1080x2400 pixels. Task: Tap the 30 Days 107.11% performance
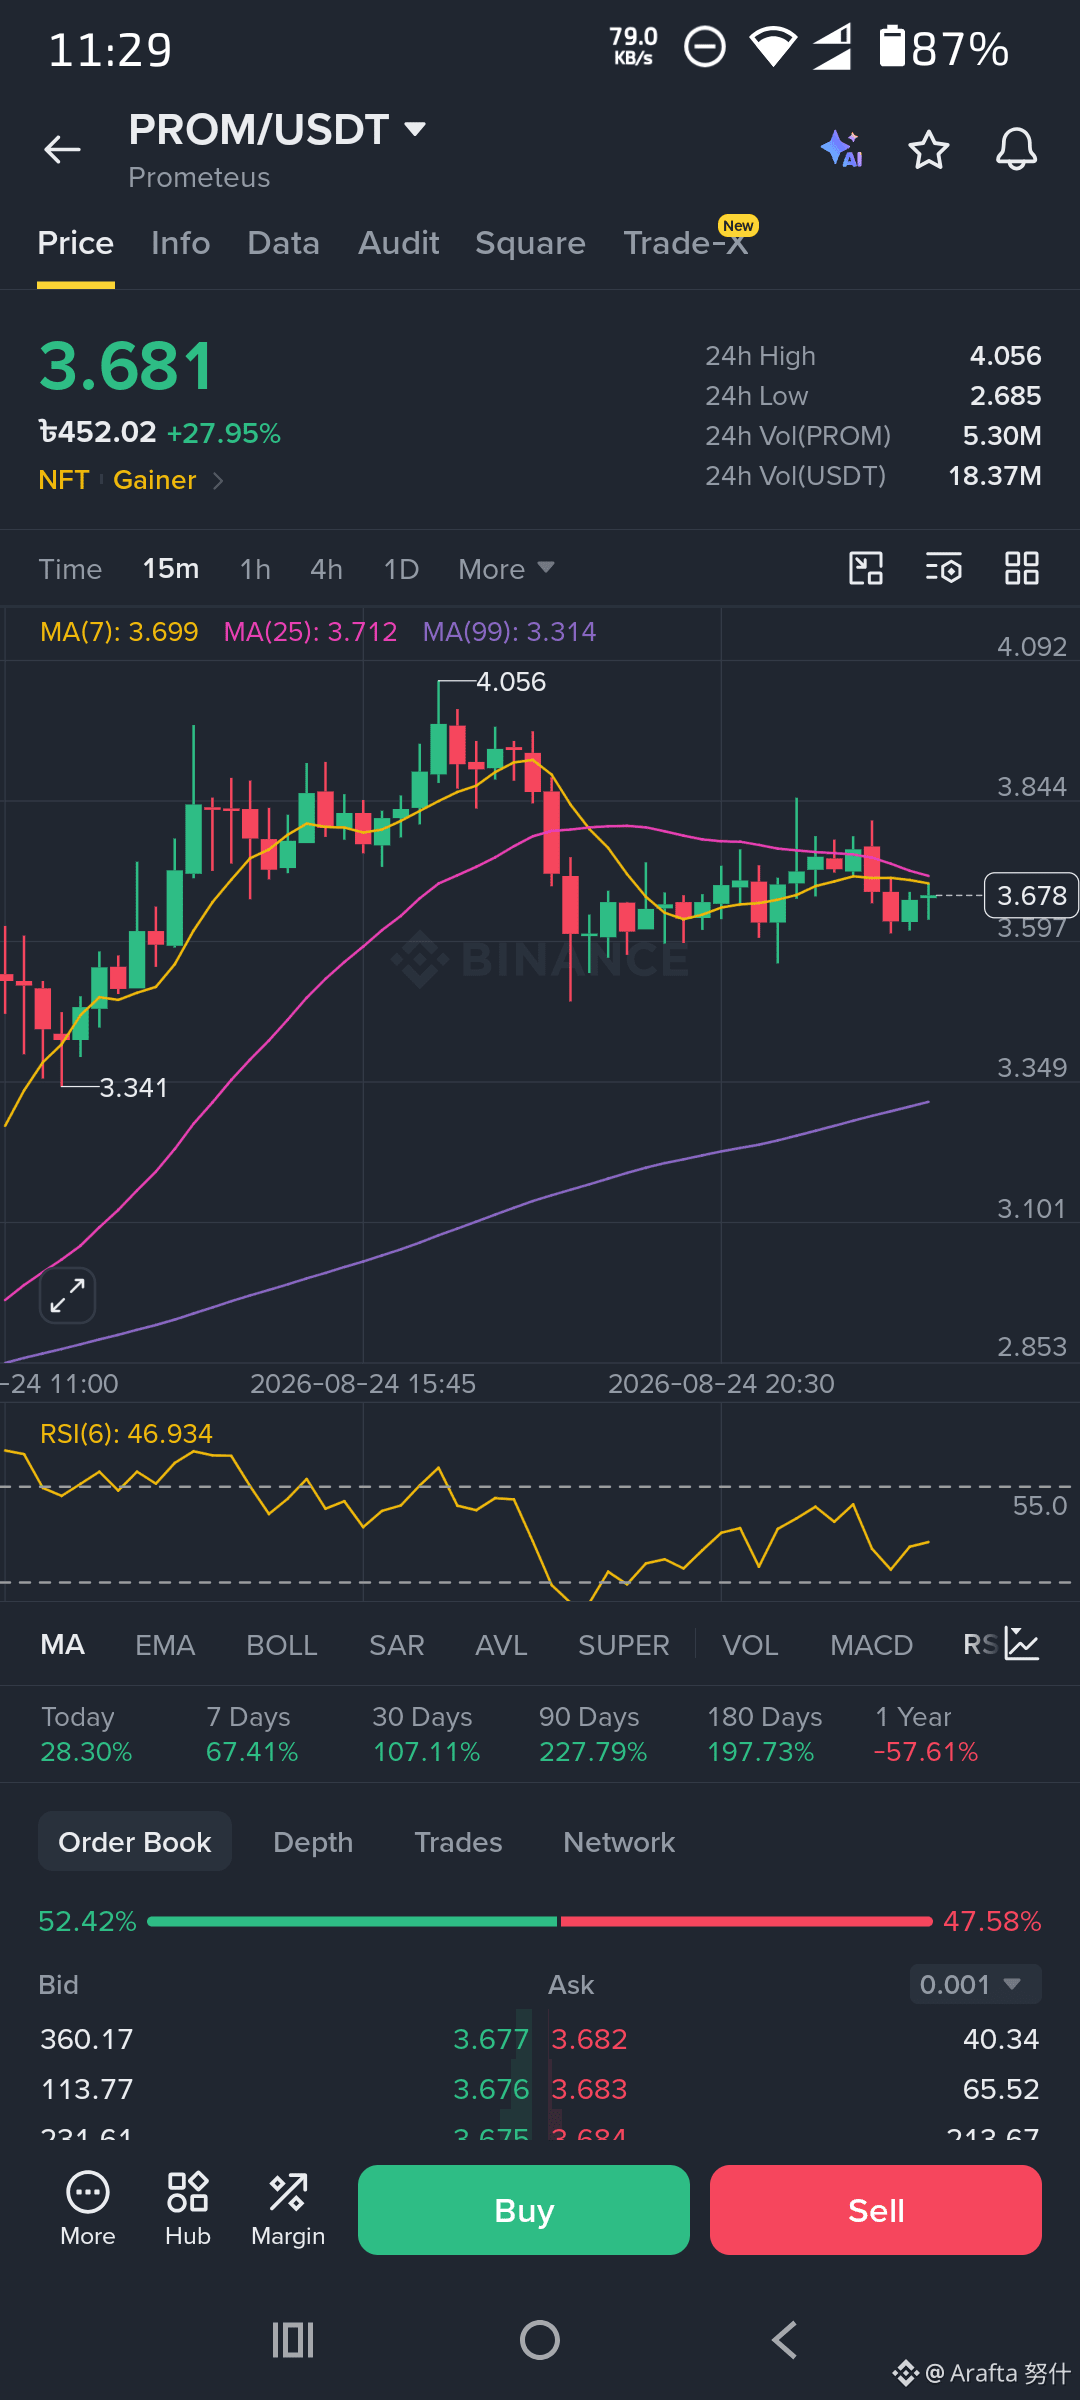point(426,1734)
